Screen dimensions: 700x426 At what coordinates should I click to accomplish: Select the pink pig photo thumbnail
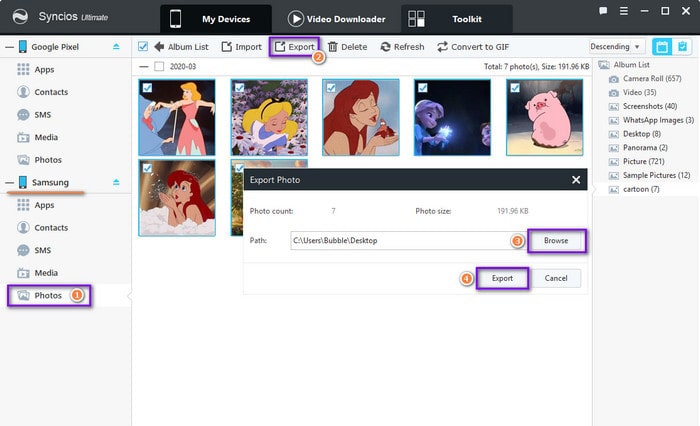click(x=544, y=117)
